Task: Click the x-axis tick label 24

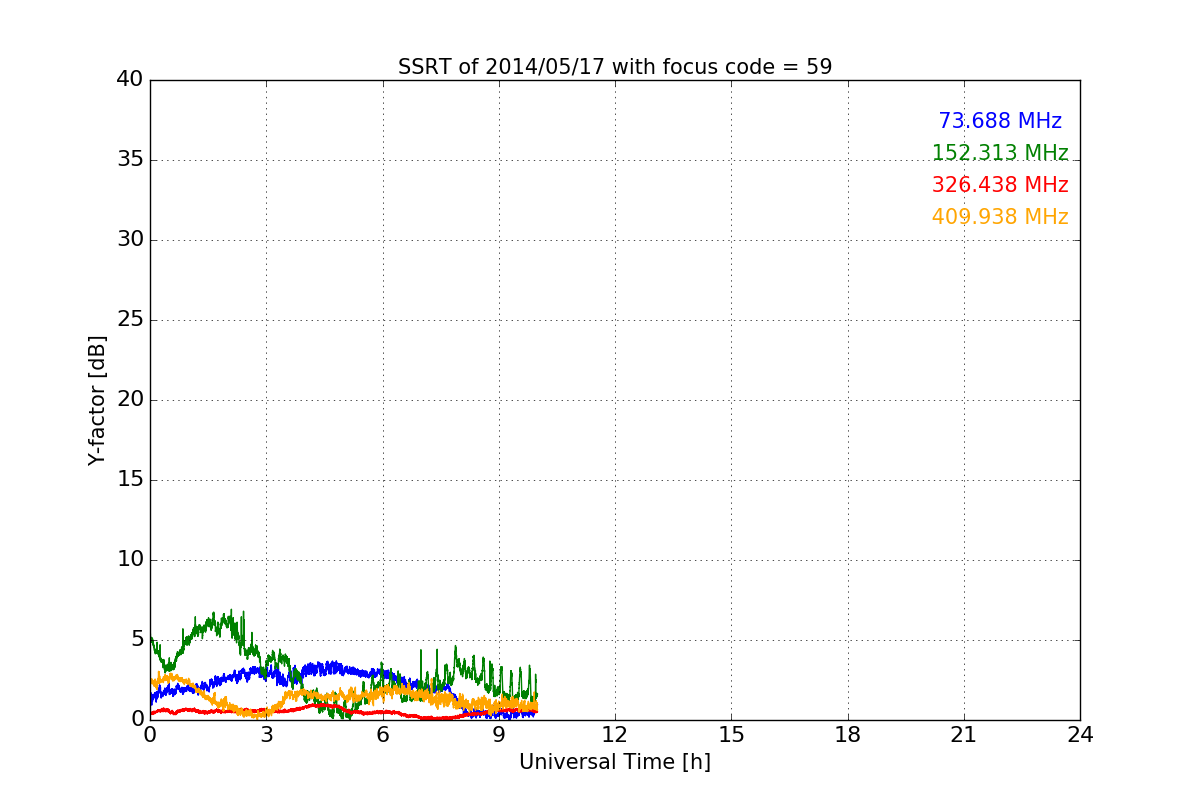Action: (x=1080, y=735)
